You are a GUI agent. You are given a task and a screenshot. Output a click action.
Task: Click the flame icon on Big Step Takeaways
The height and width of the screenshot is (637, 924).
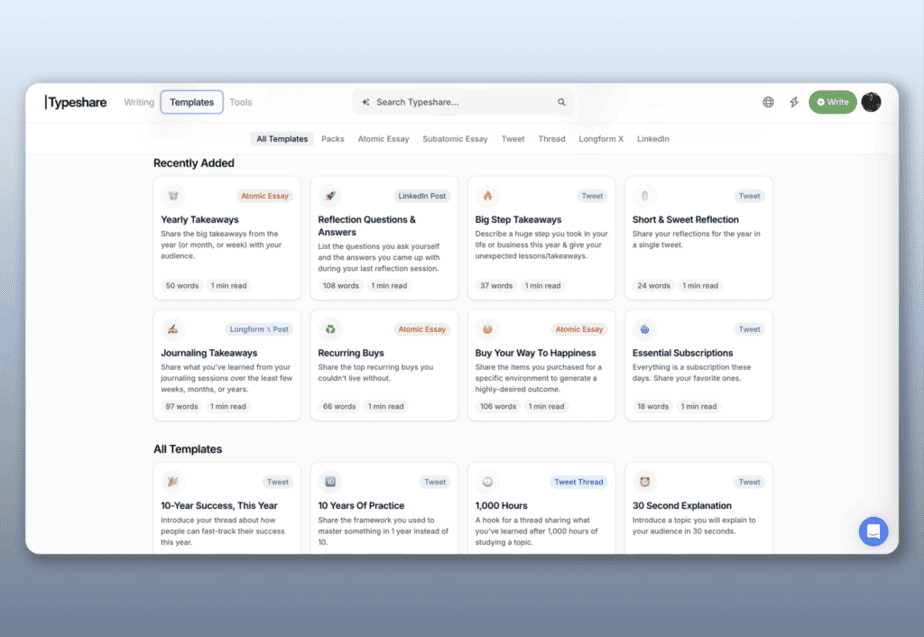coord(487,196)
